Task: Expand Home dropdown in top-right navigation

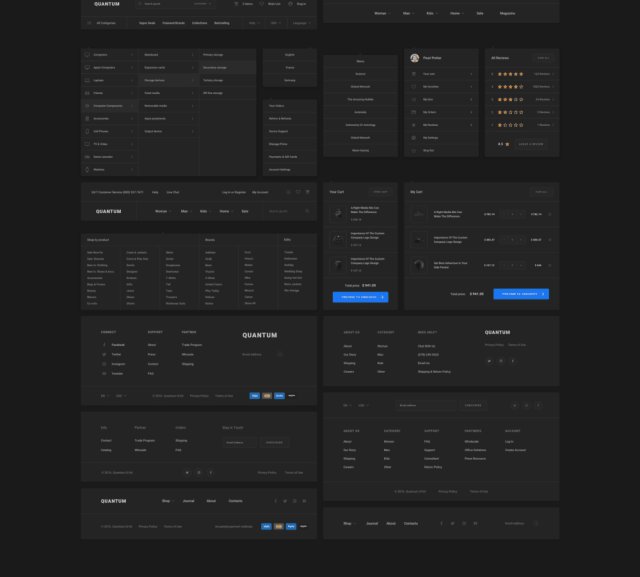Action: (x=463, y=13)
